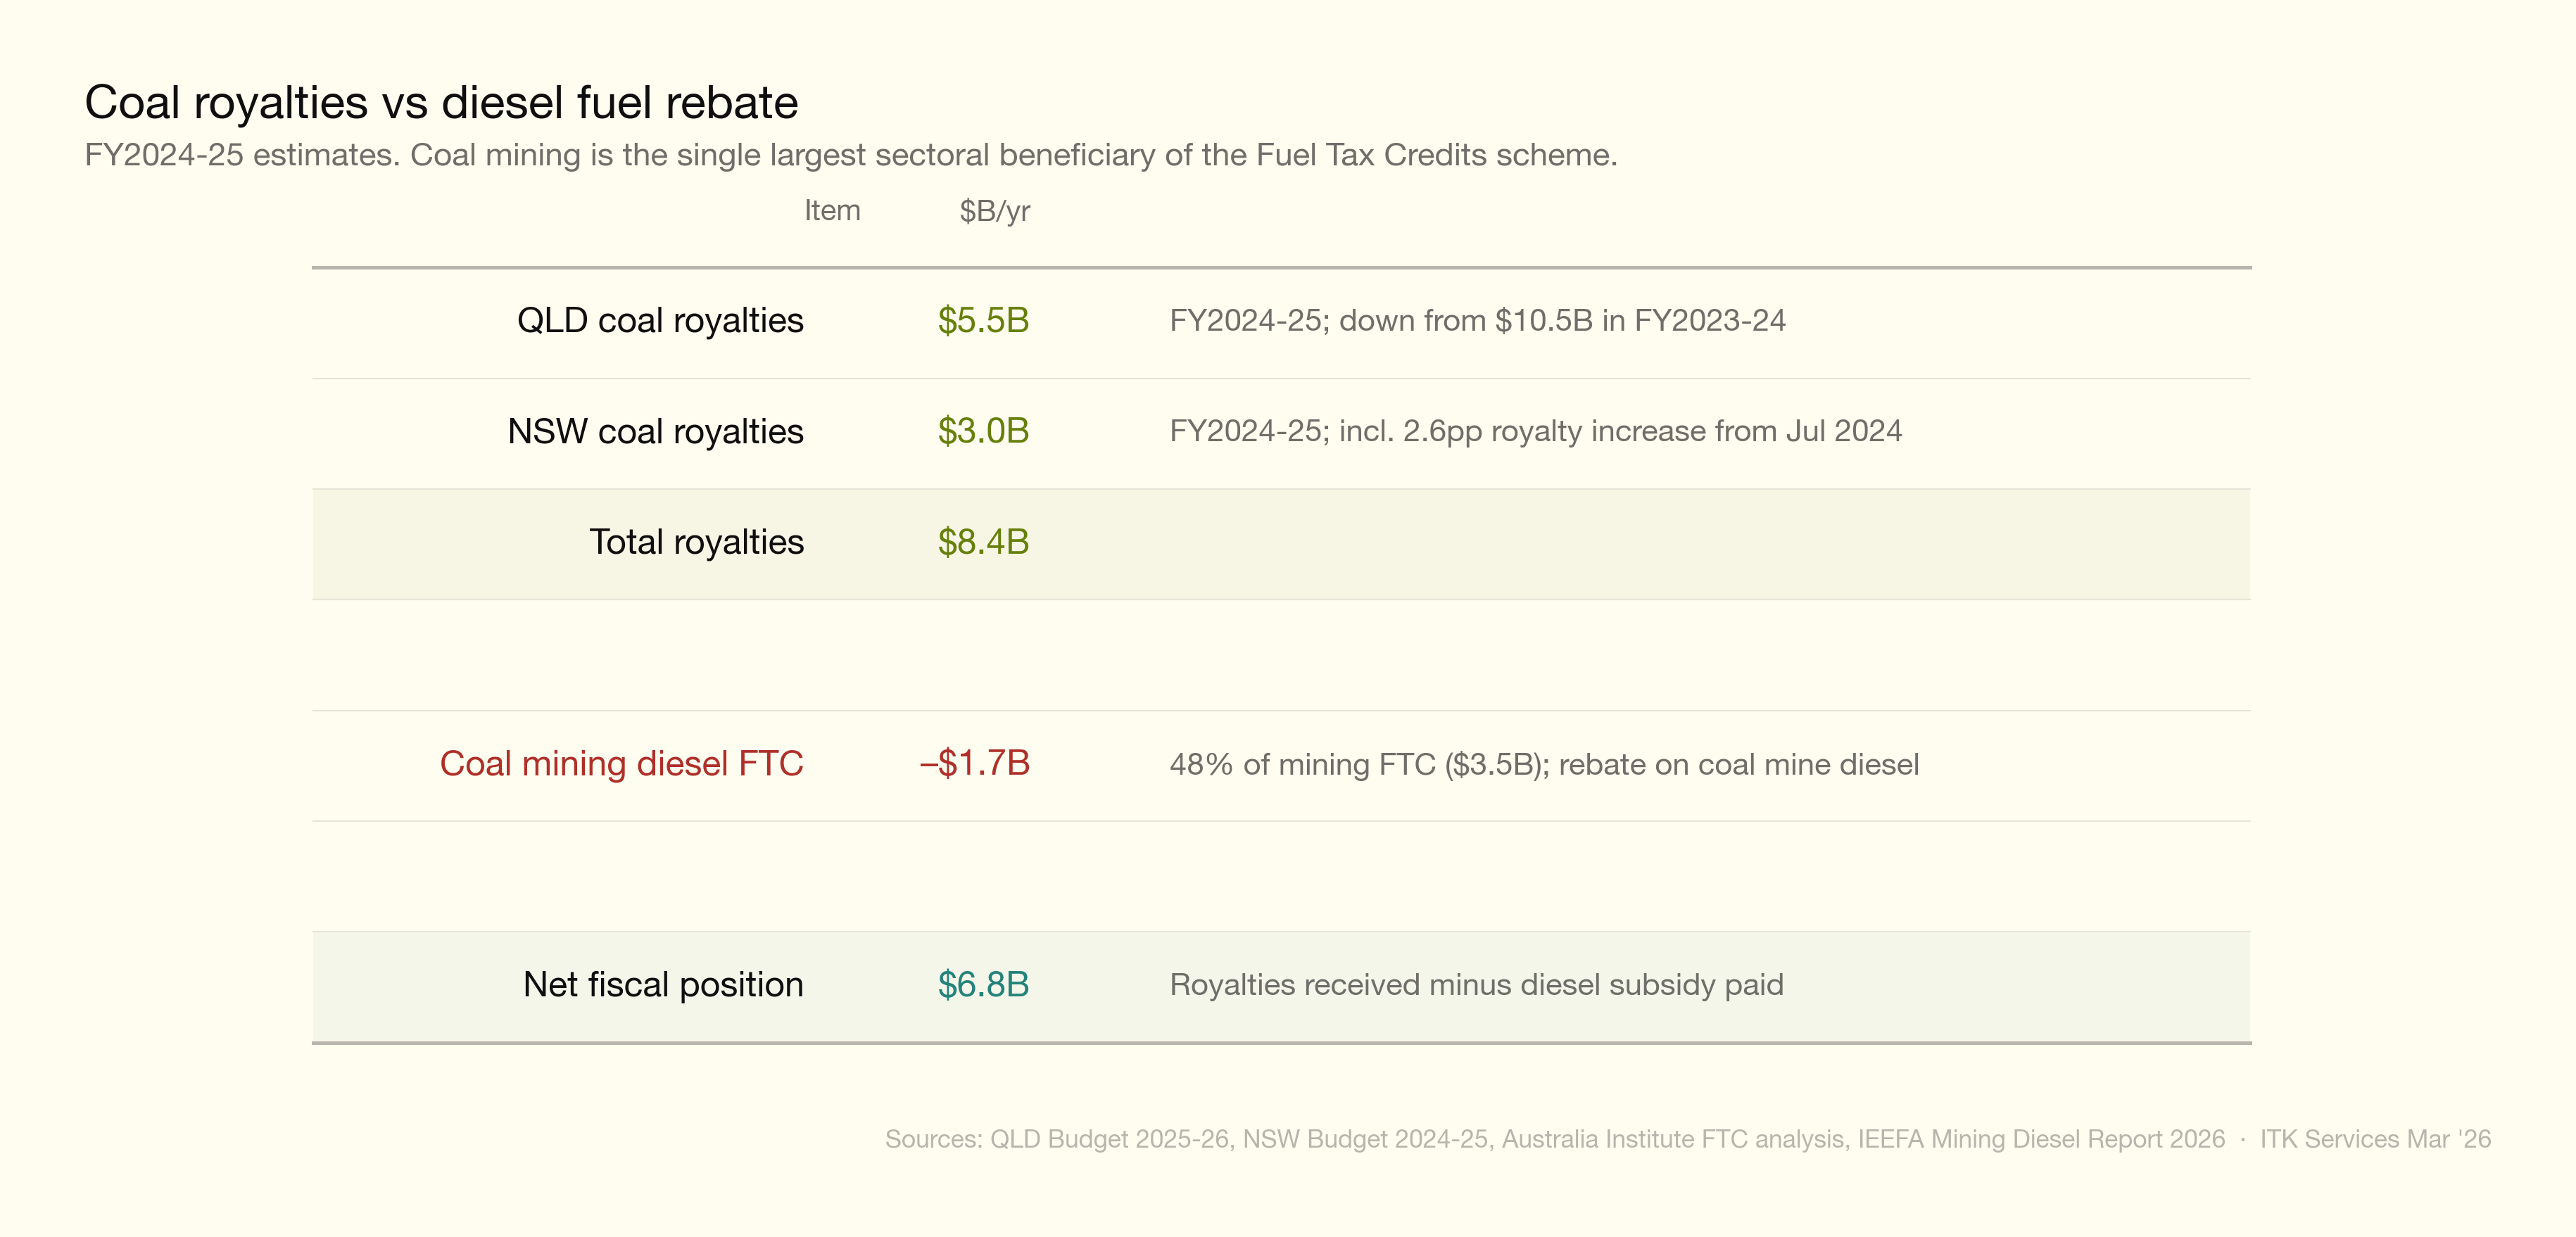Select the $3.0B NSW royalties value
This screenshot has height=1237, width=2576.
983,431
